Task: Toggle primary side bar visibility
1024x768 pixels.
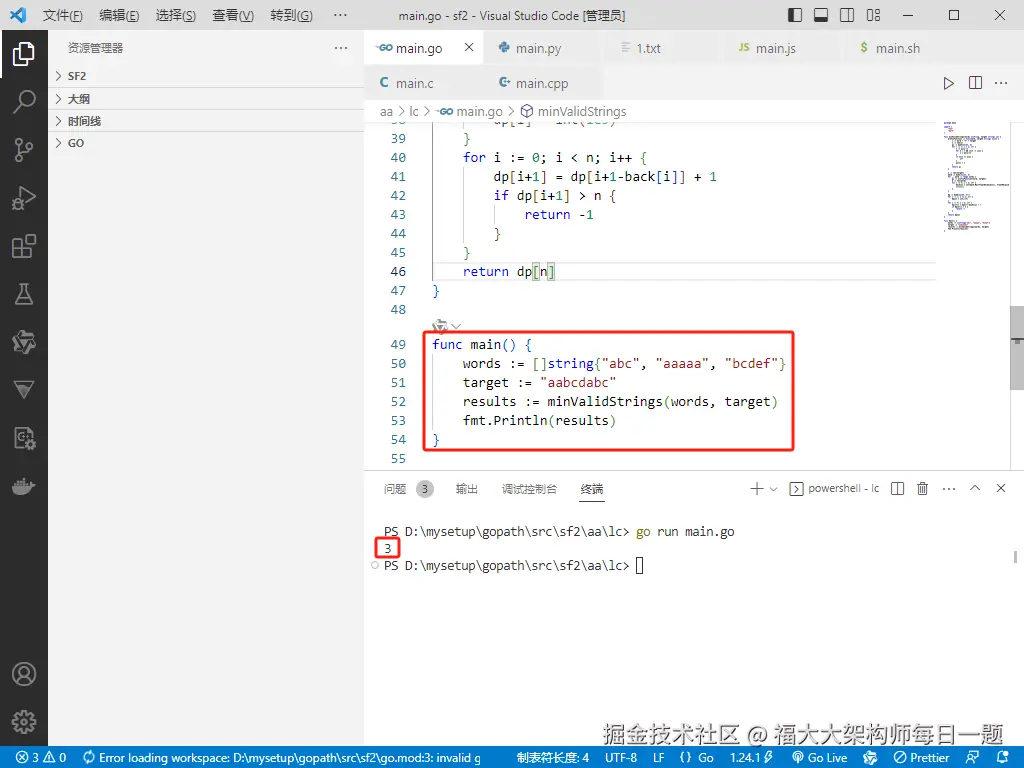Action: tap(795, 15)
